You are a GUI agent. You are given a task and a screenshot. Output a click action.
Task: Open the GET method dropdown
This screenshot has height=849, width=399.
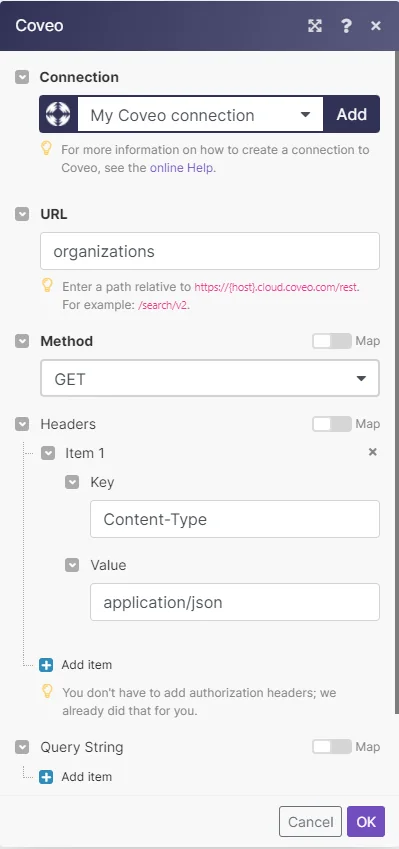click(x=210, y=378)
